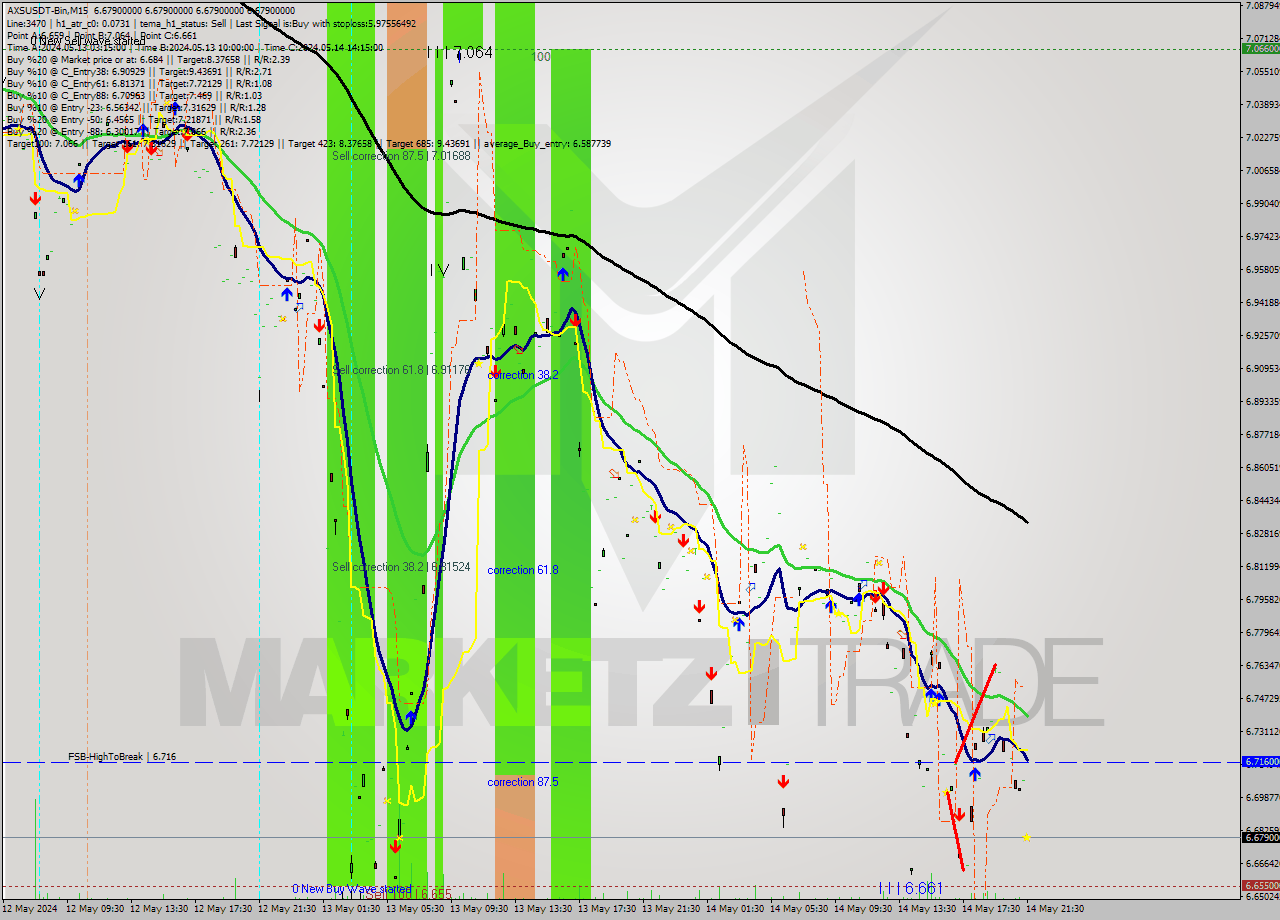Select the green 7.06600 price tag
This screenshot has height=920, width=1280.
coord(1259,48)
